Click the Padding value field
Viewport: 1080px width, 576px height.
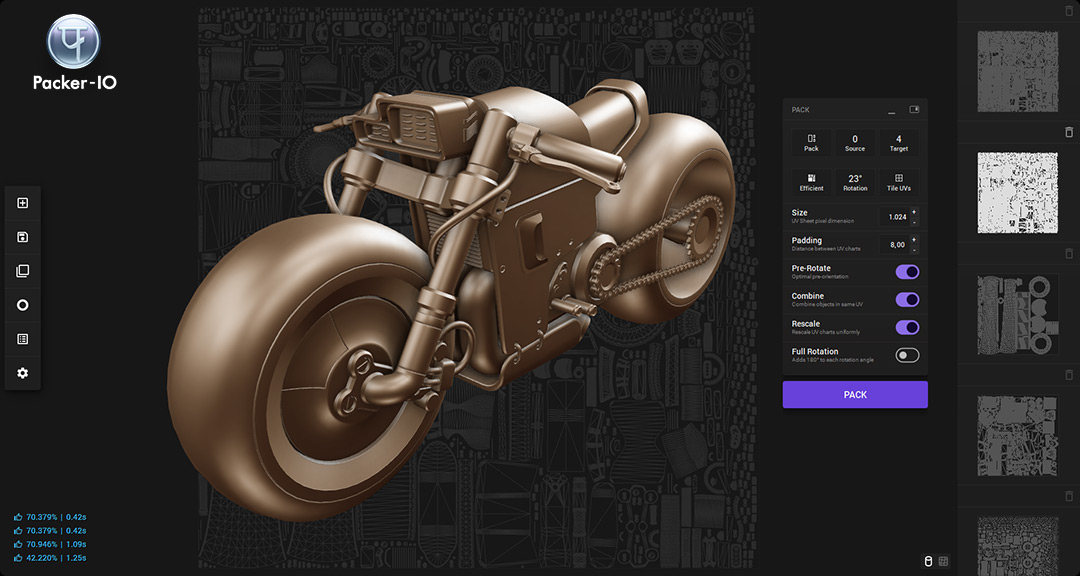point(894,245)
